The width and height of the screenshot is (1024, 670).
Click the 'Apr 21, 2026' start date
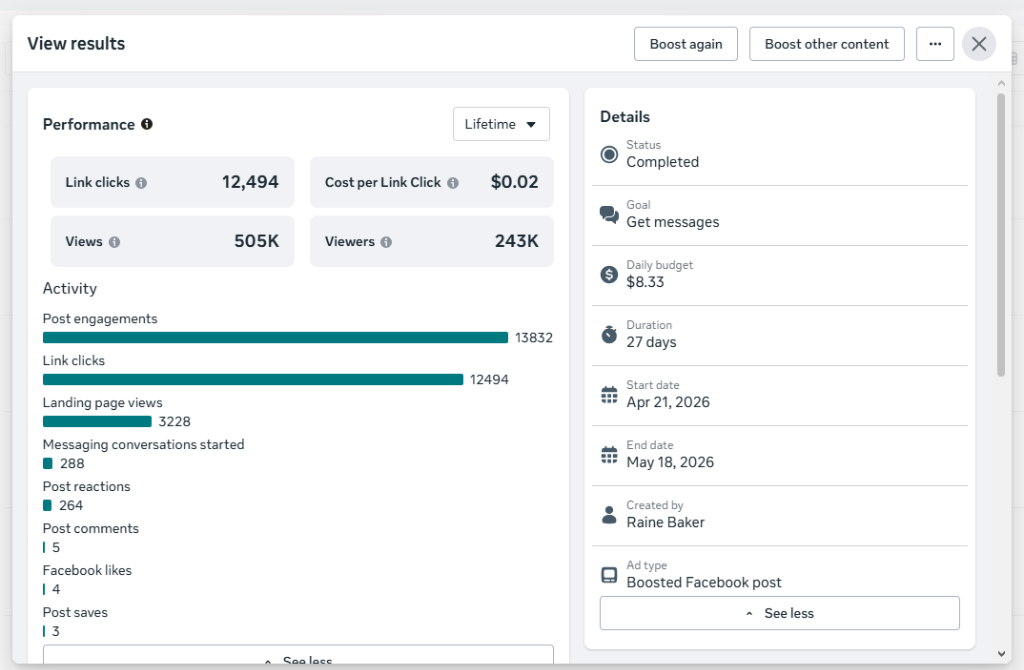pos(668,402)
